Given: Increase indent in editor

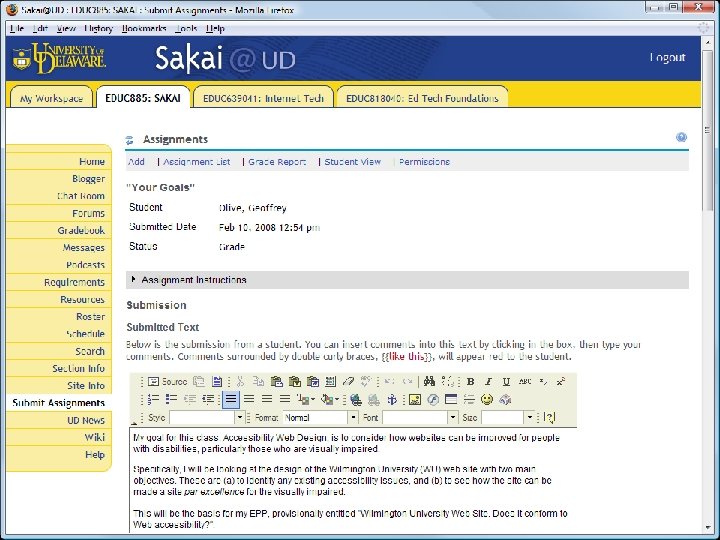Looking at the screenshot, I should click(208, 399).
